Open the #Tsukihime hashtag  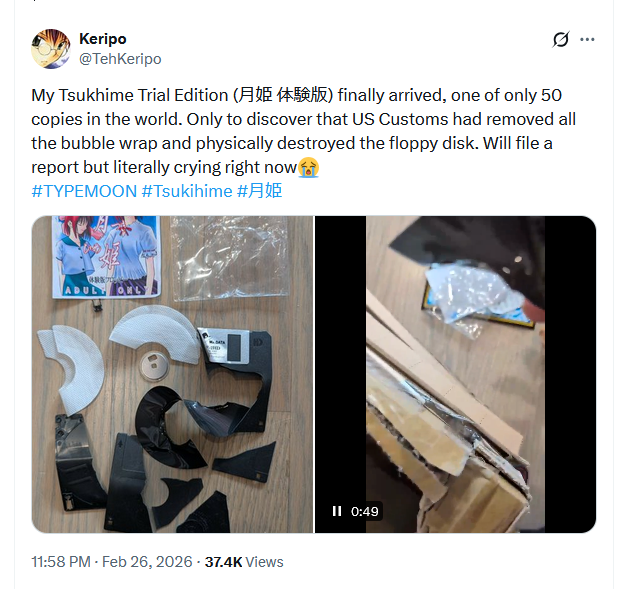[x=187, y=191]
